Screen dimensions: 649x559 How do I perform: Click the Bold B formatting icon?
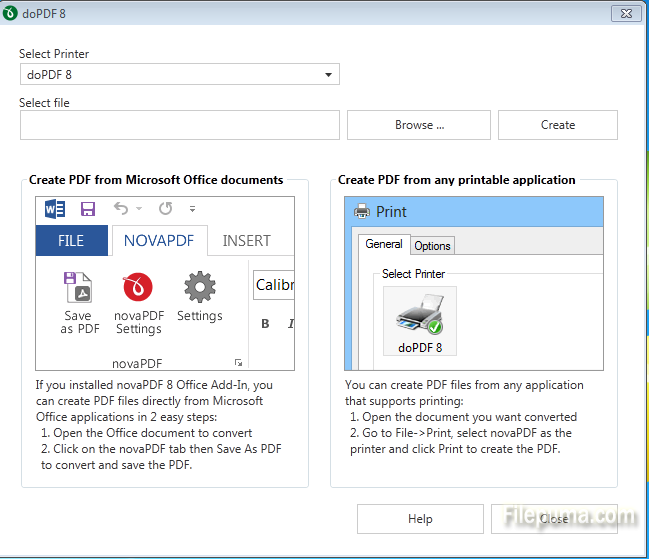(266, 323)
